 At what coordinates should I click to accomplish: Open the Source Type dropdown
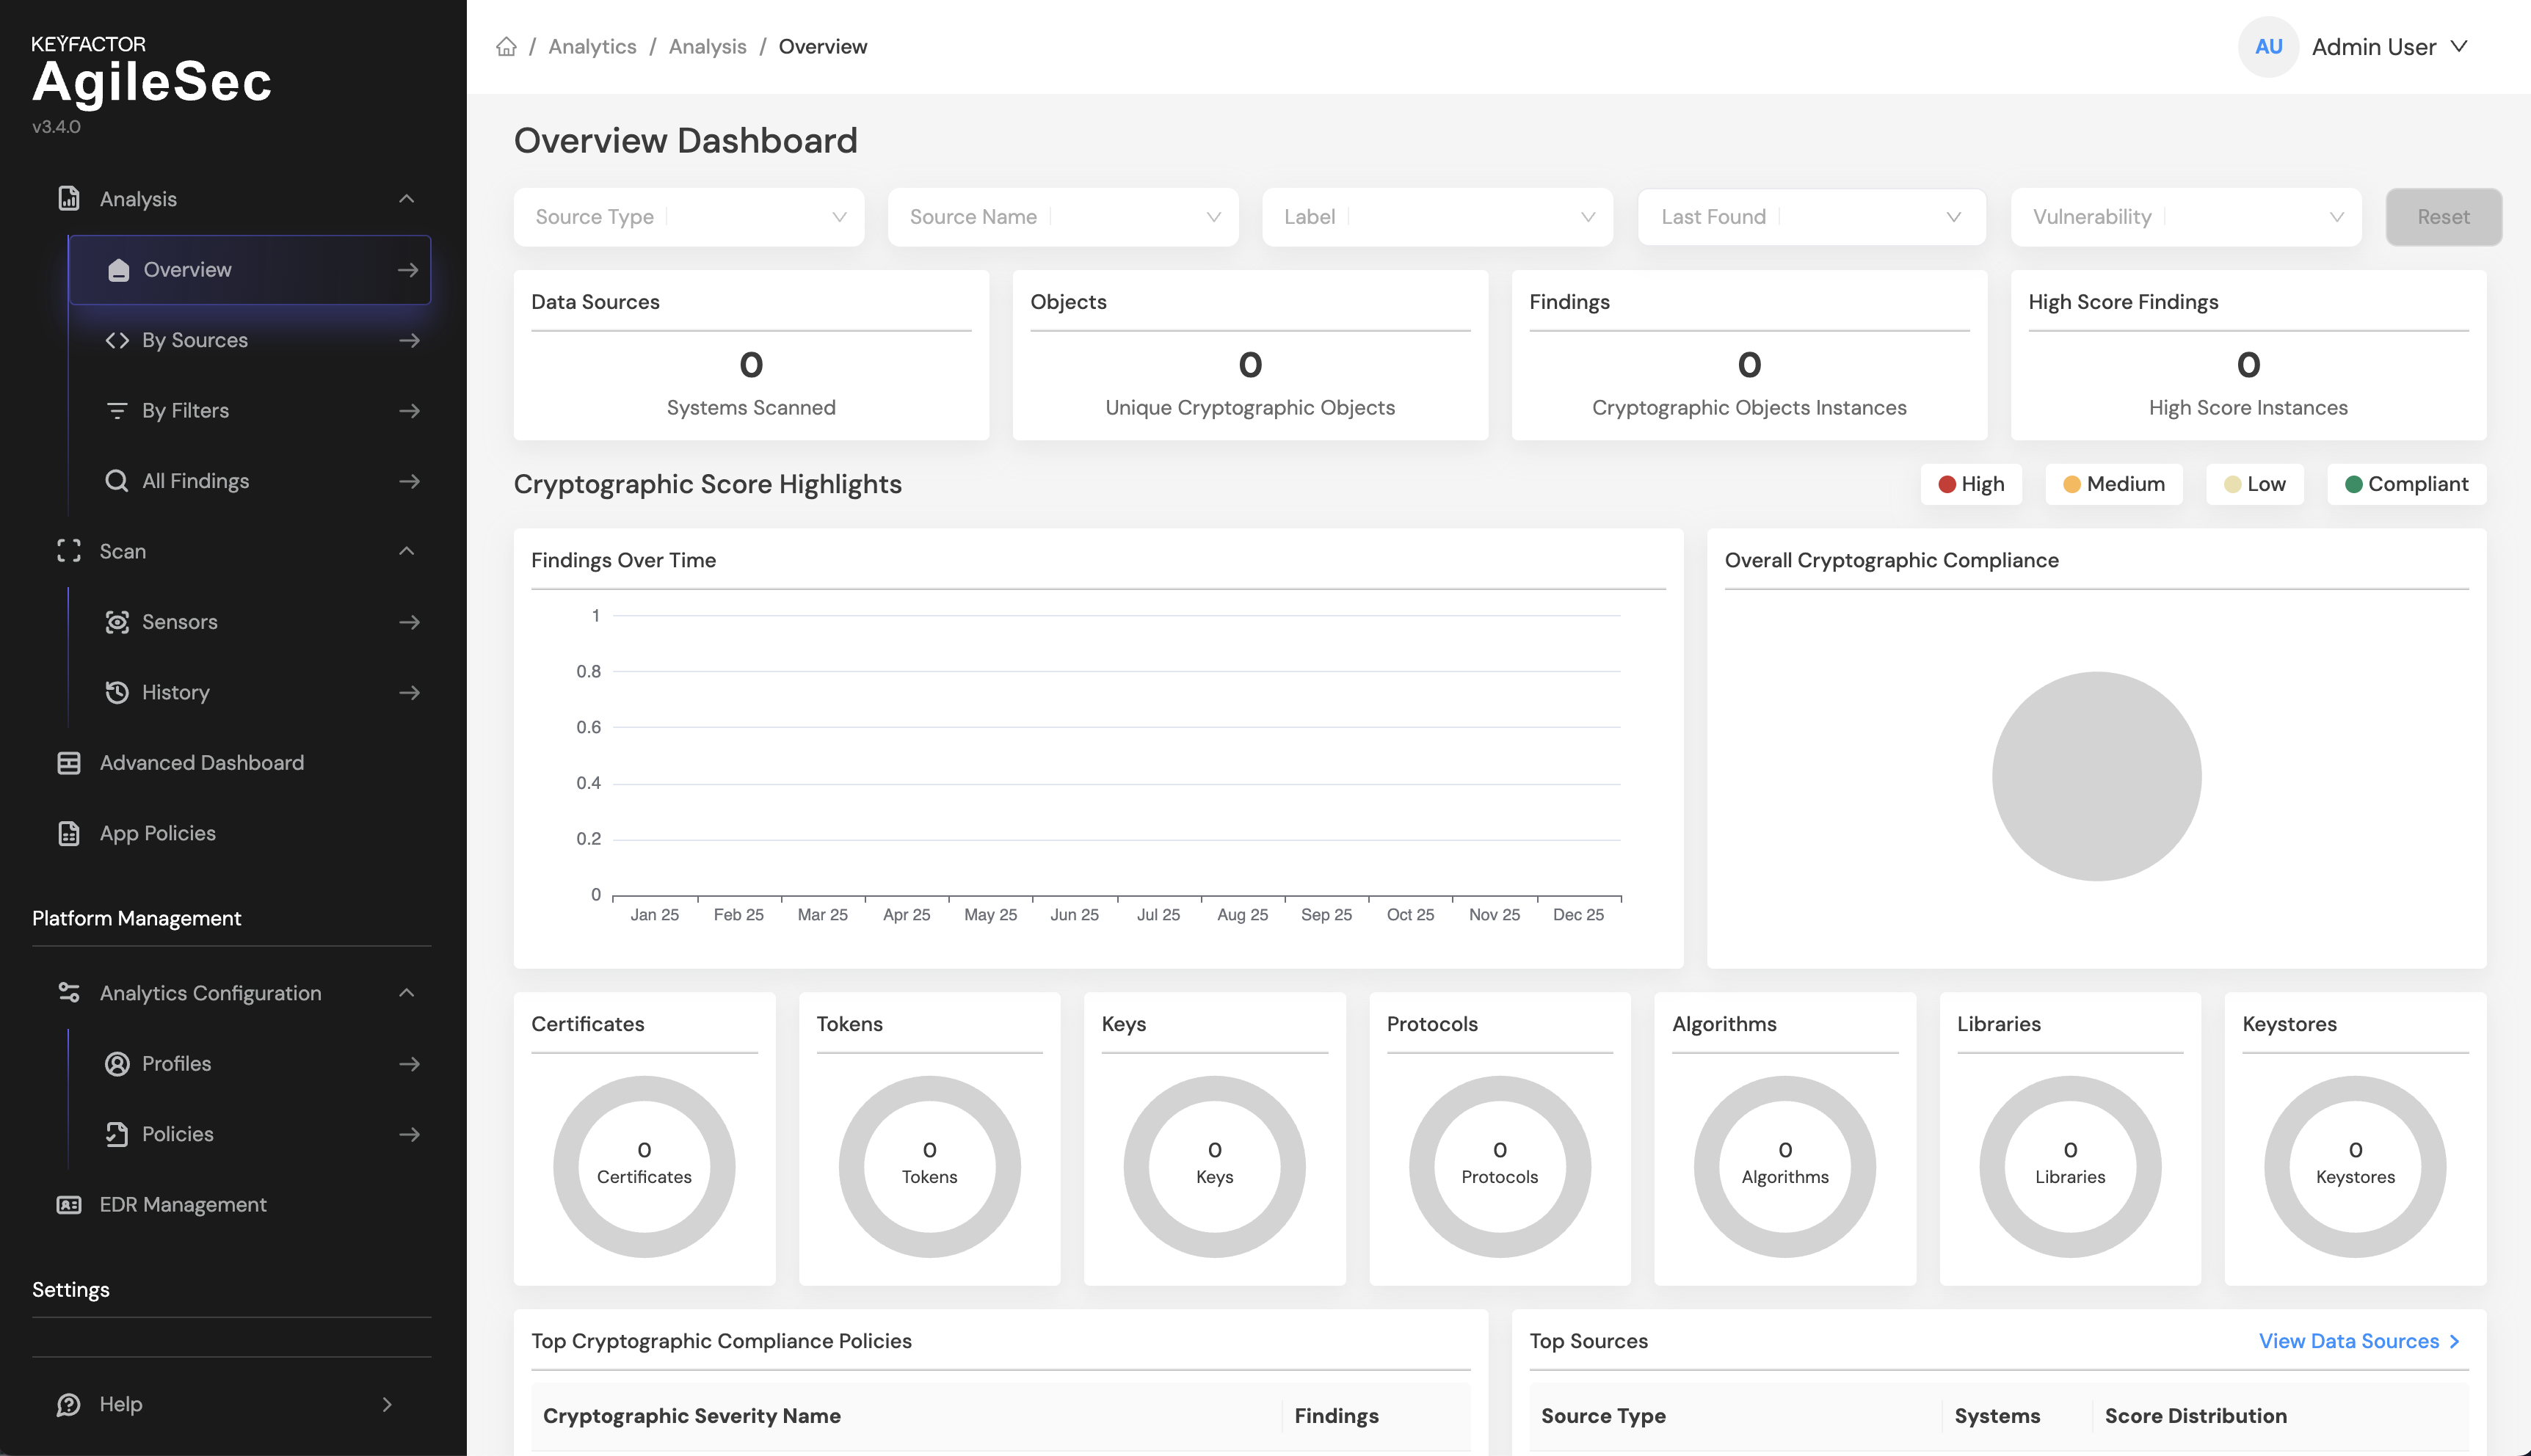coord(688,217)
